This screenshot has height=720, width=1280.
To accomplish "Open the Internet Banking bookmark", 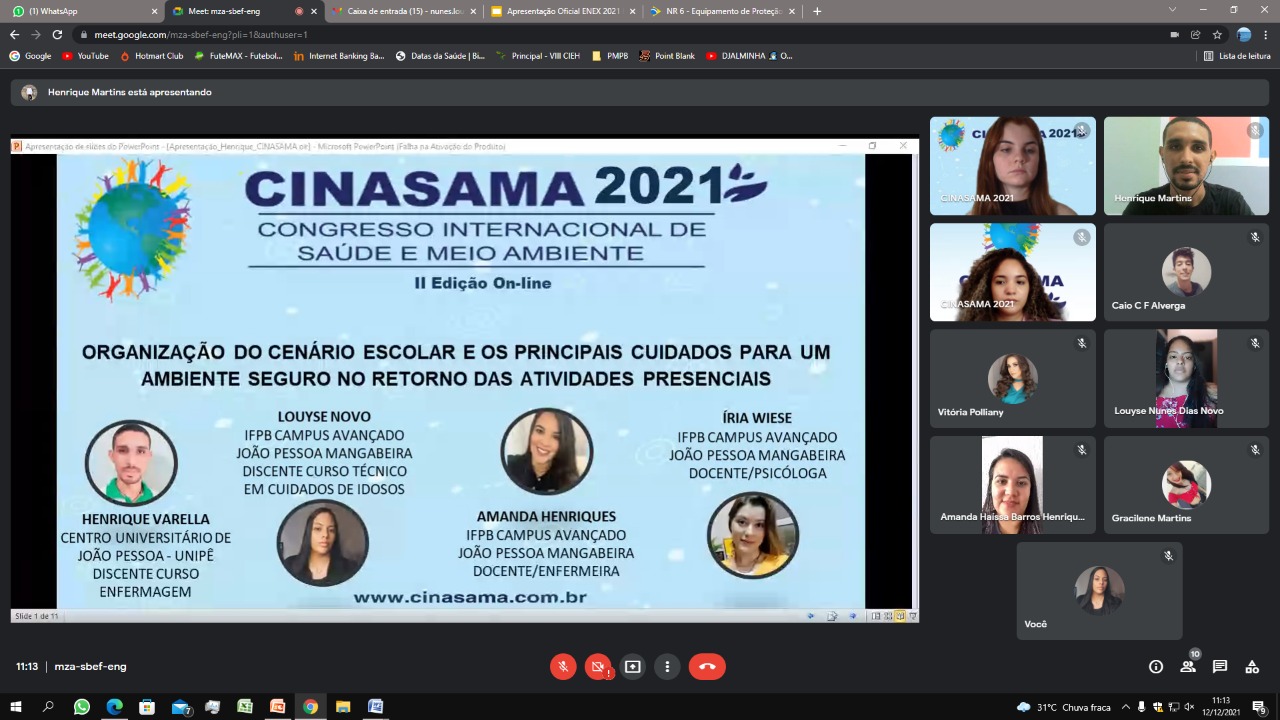I will (339, 56).
